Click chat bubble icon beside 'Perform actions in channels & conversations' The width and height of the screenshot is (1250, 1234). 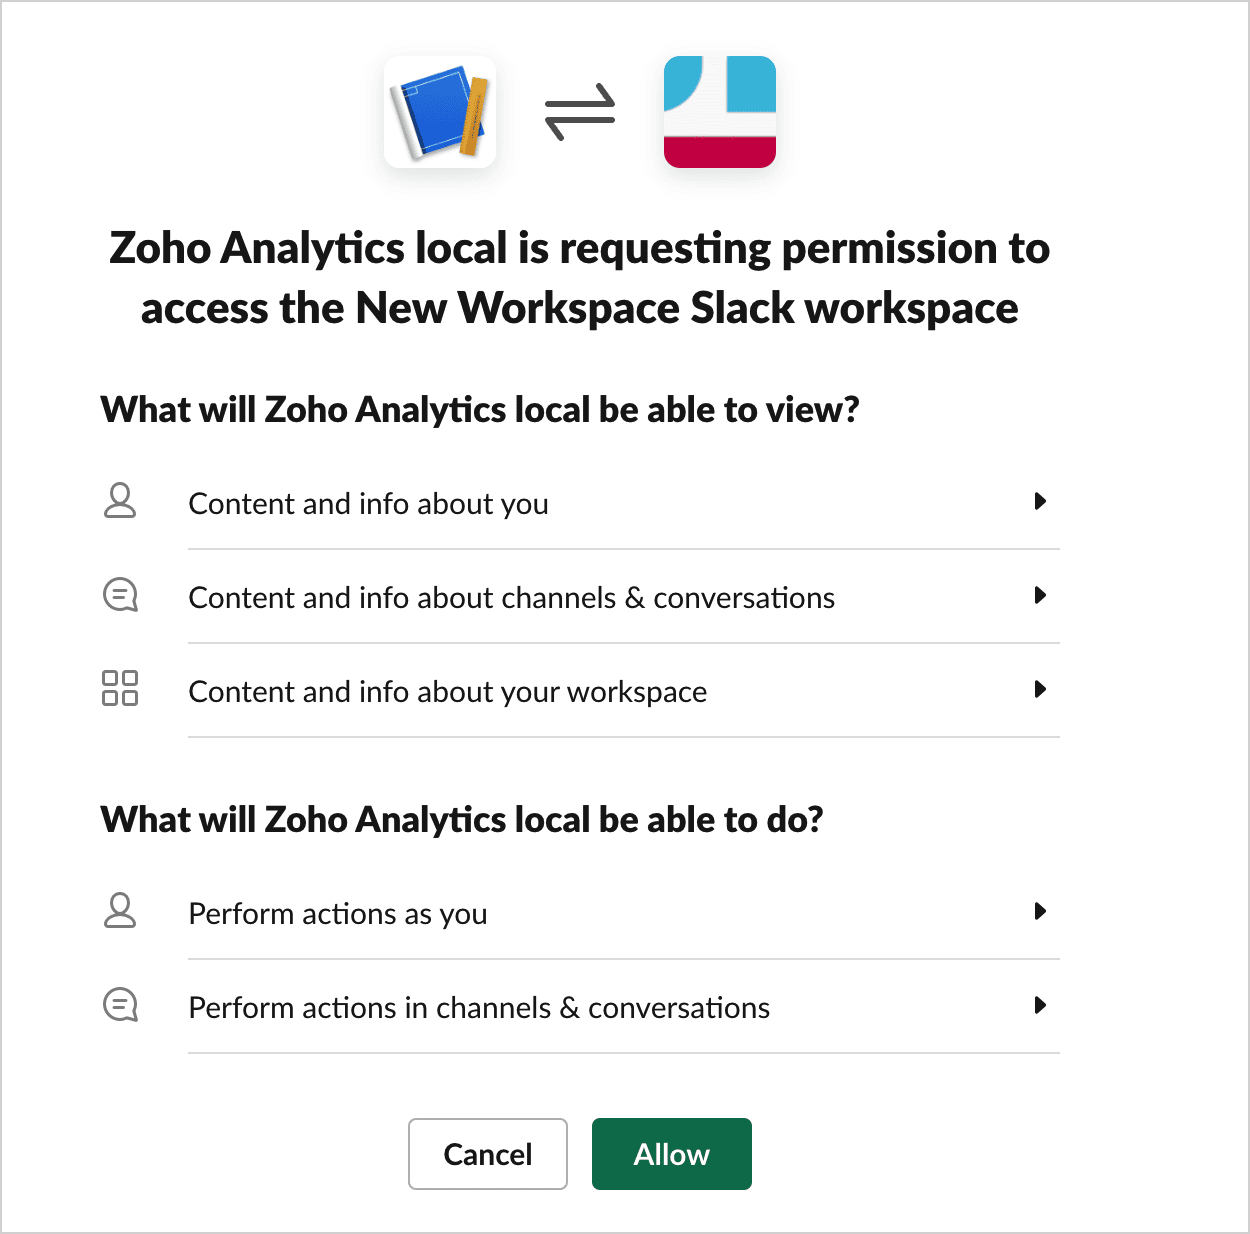tap(120, 1005)
